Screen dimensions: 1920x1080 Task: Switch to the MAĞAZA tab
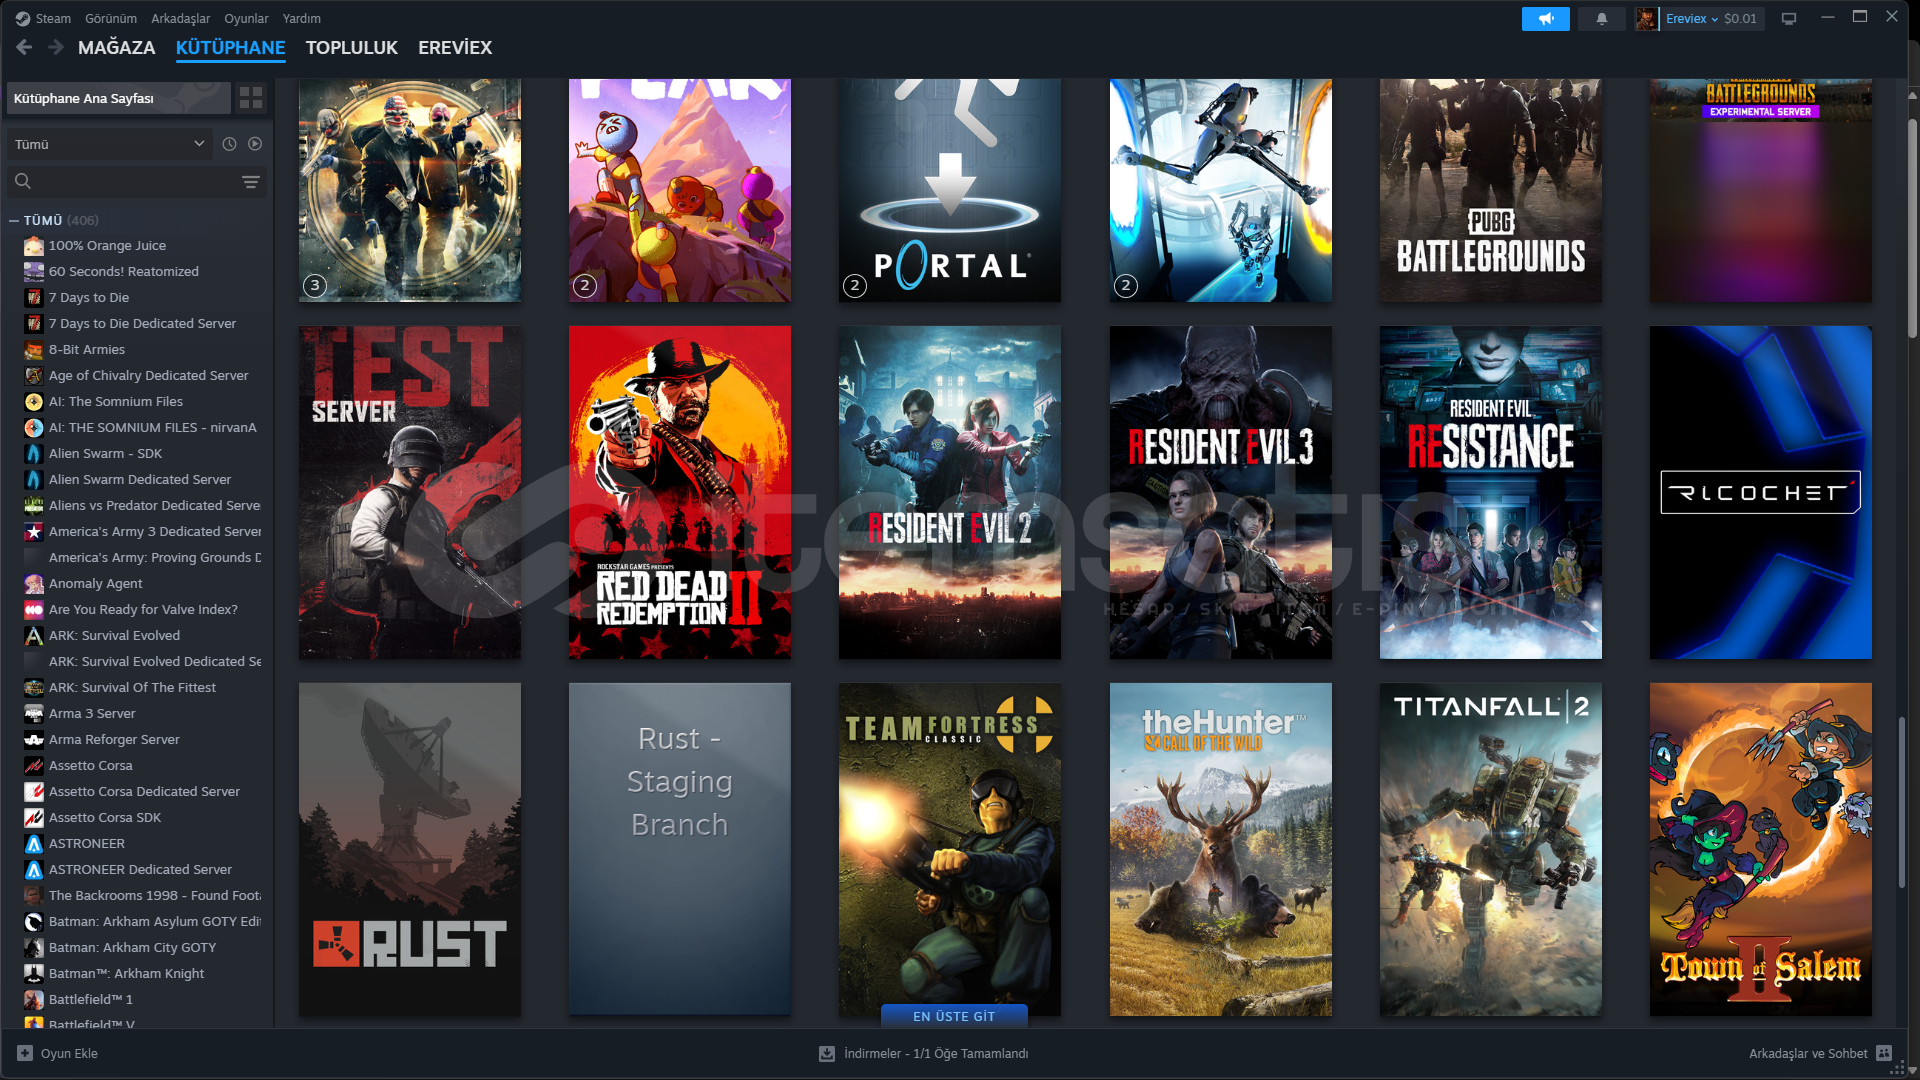pyautogui.click(x=116, y=47)
